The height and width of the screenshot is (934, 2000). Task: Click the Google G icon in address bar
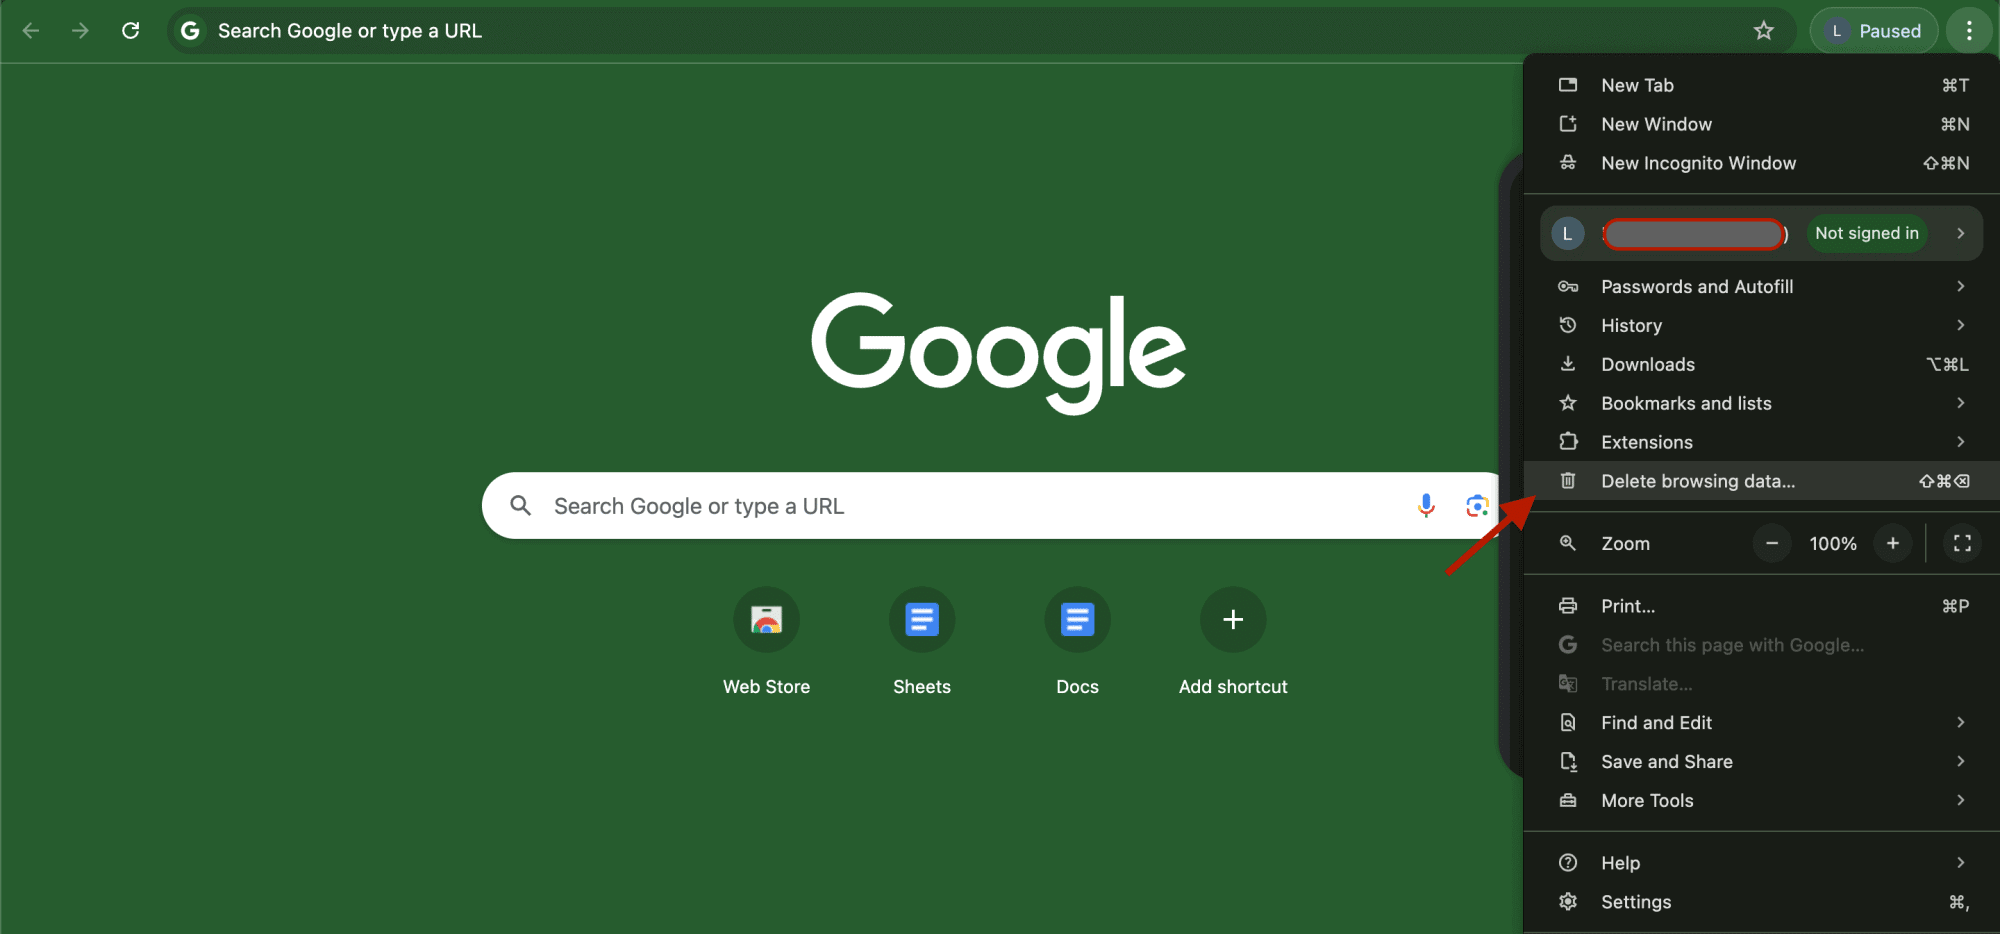[x=190, y=31]
